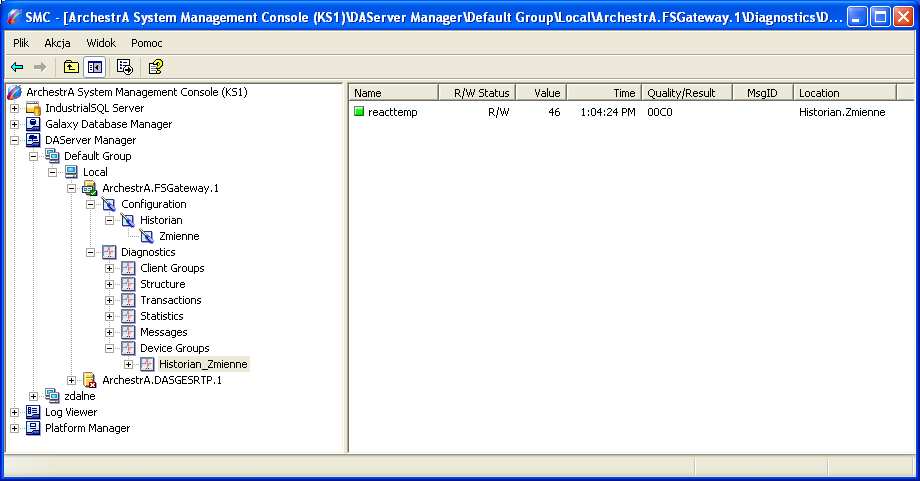Click the green status icon beside reacttemp
920x481 pixels.
pyautogui.click(x=359, y=111)
